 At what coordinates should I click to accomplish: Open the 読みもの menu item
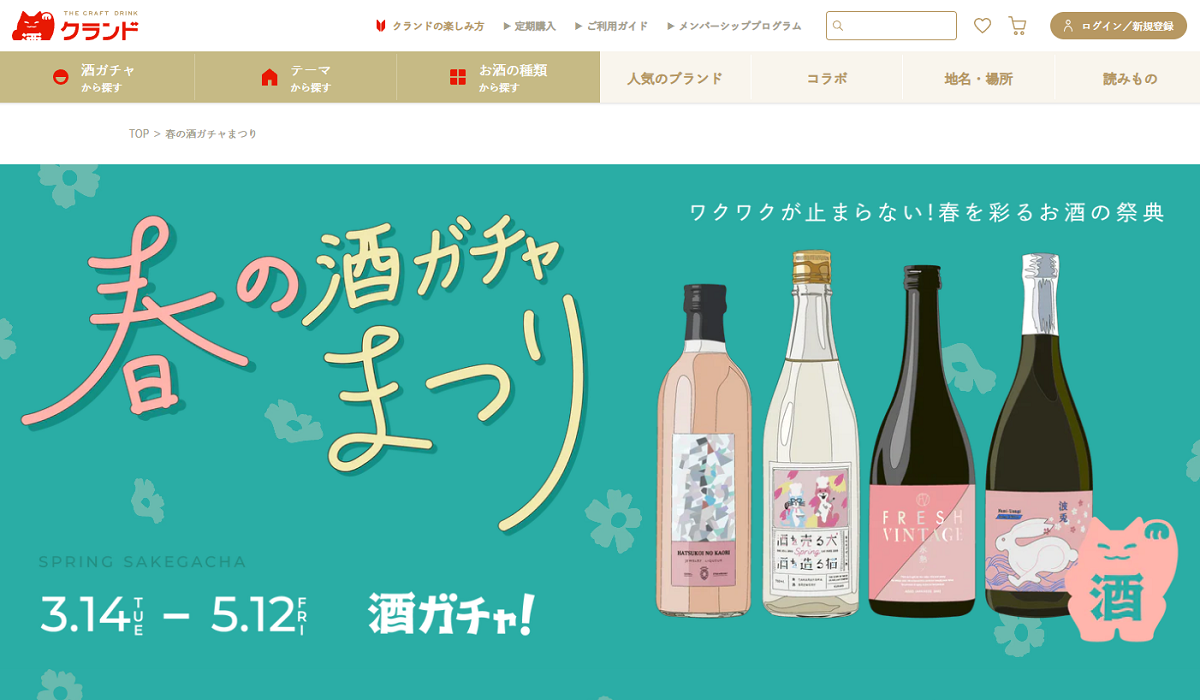pos(1130,78)
